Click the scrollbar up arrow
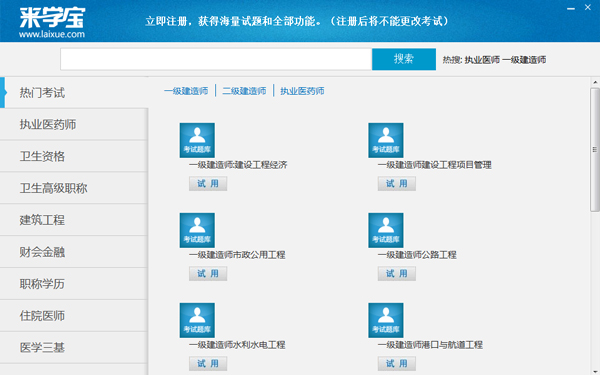 coord(595,82)
